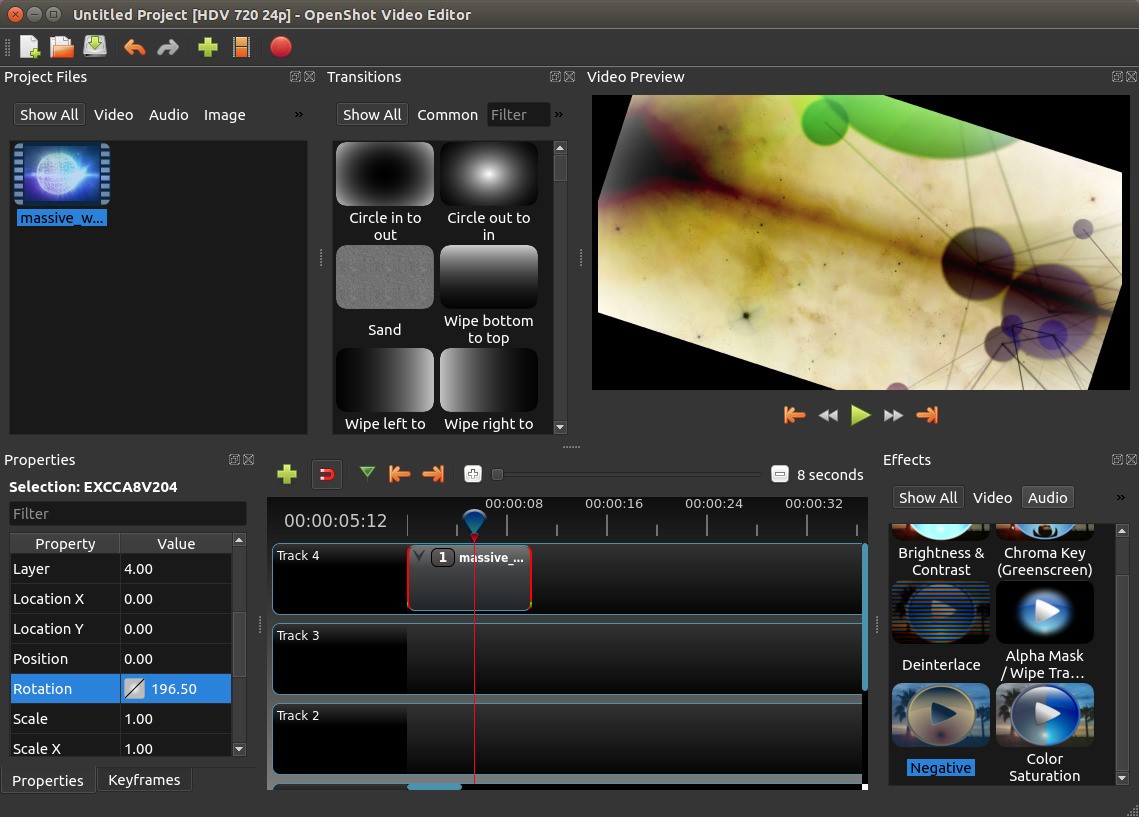
Task: Click the timeline zoom slider
Action: tap(628, 474)
